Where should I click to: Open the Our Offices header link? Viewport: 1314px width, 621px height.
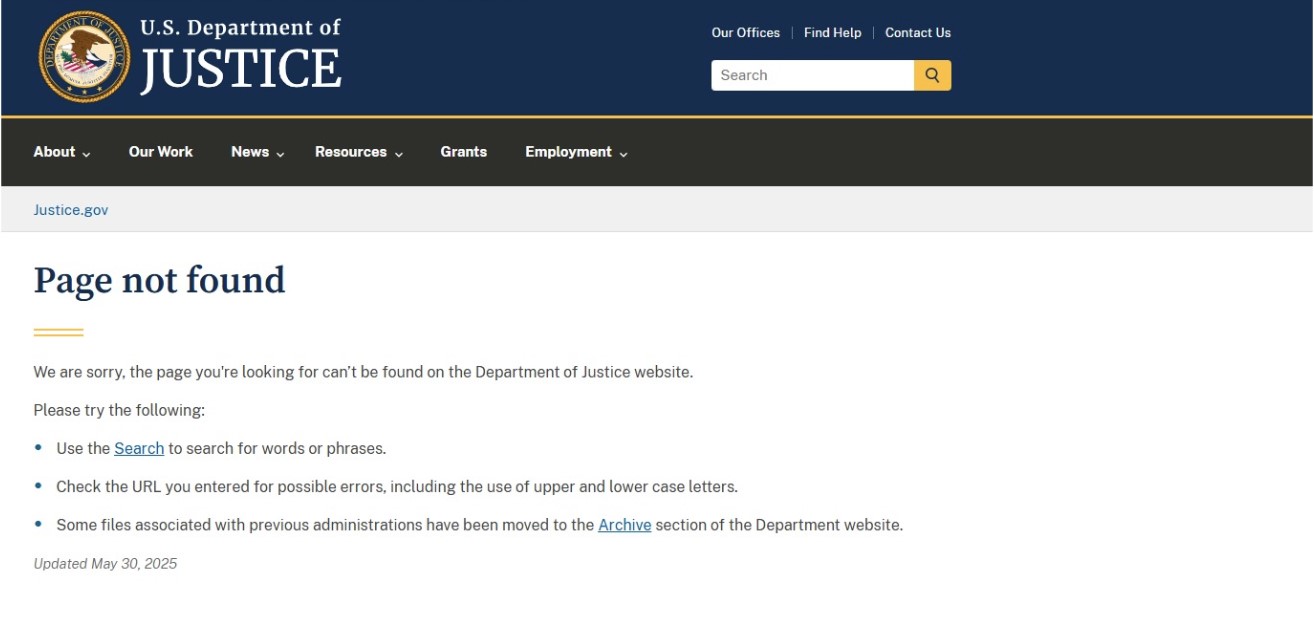click(745, 33)
